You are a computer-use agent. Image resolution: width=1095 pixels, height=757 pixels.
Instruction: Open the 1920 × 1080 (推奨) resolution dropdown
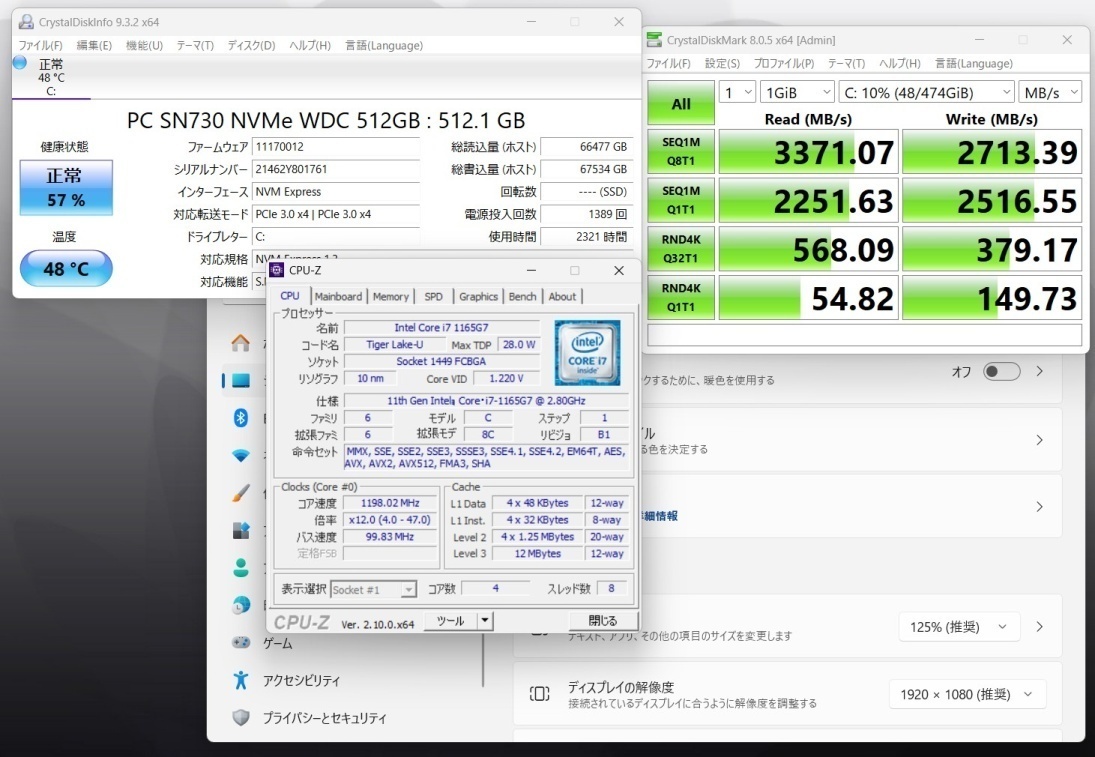pos(967,694)
